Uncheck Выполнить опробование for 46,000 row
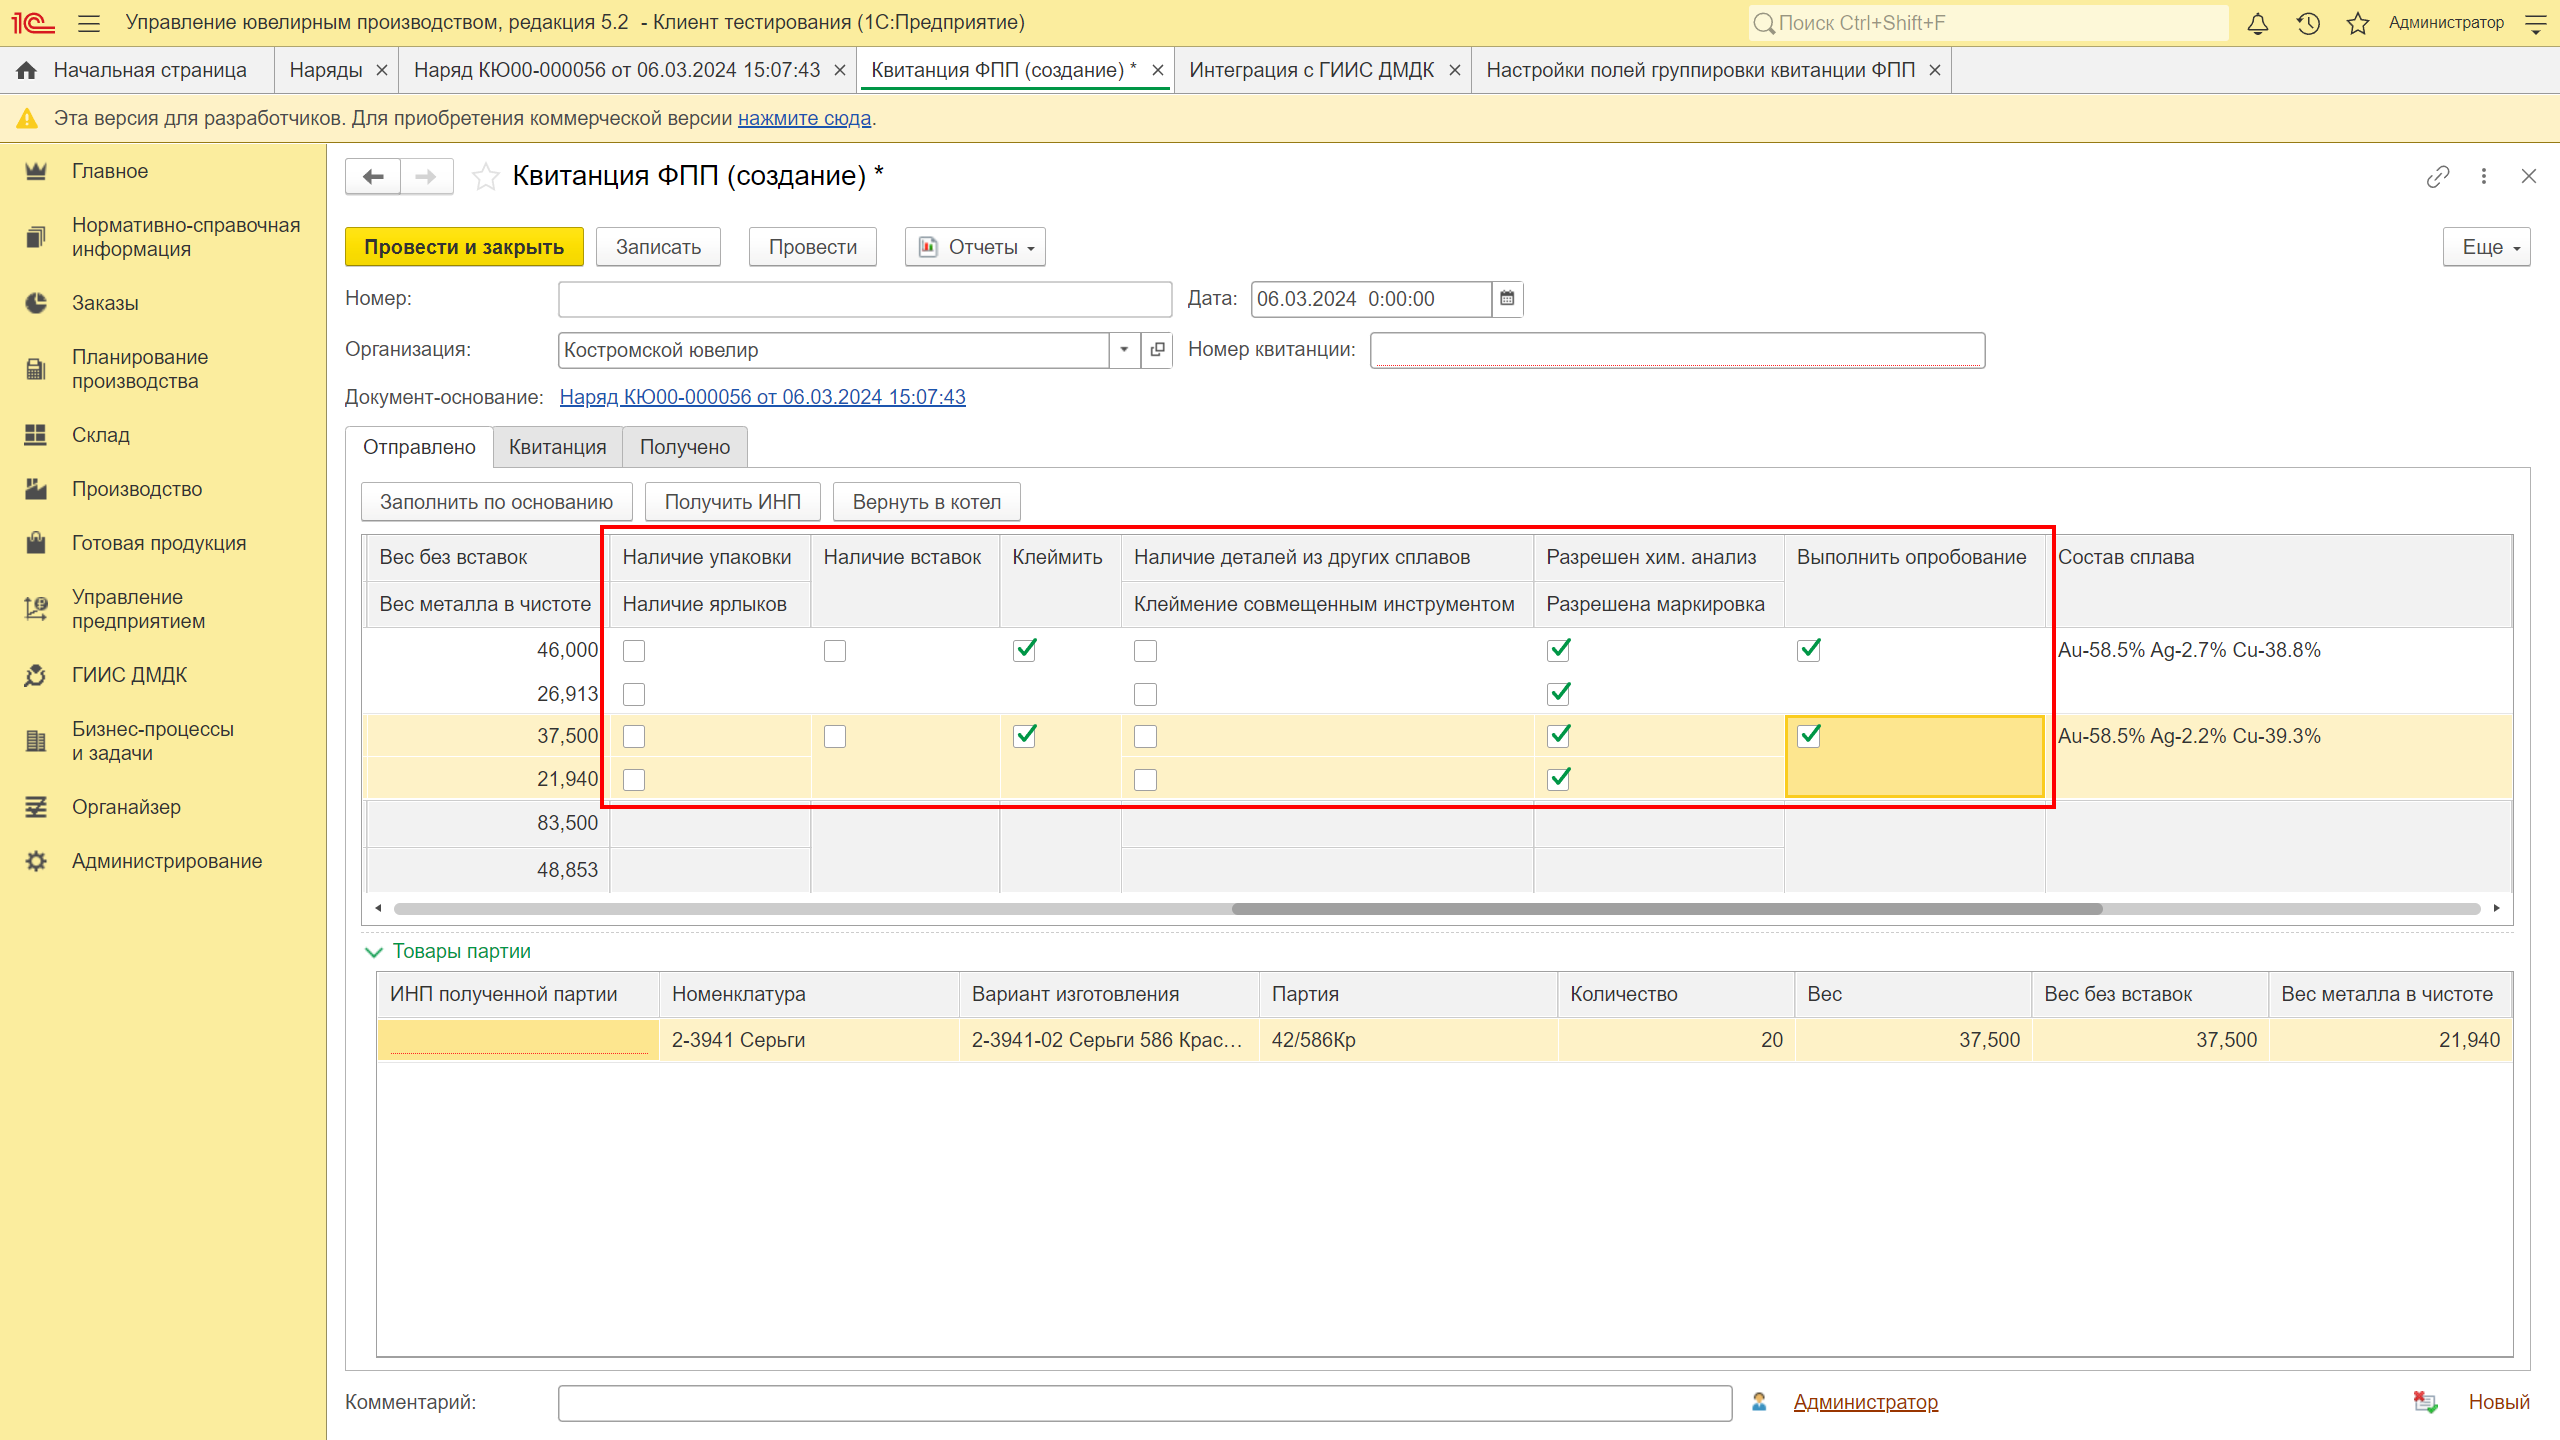Screen dimensions: 2560x1440 point(1809,650)
